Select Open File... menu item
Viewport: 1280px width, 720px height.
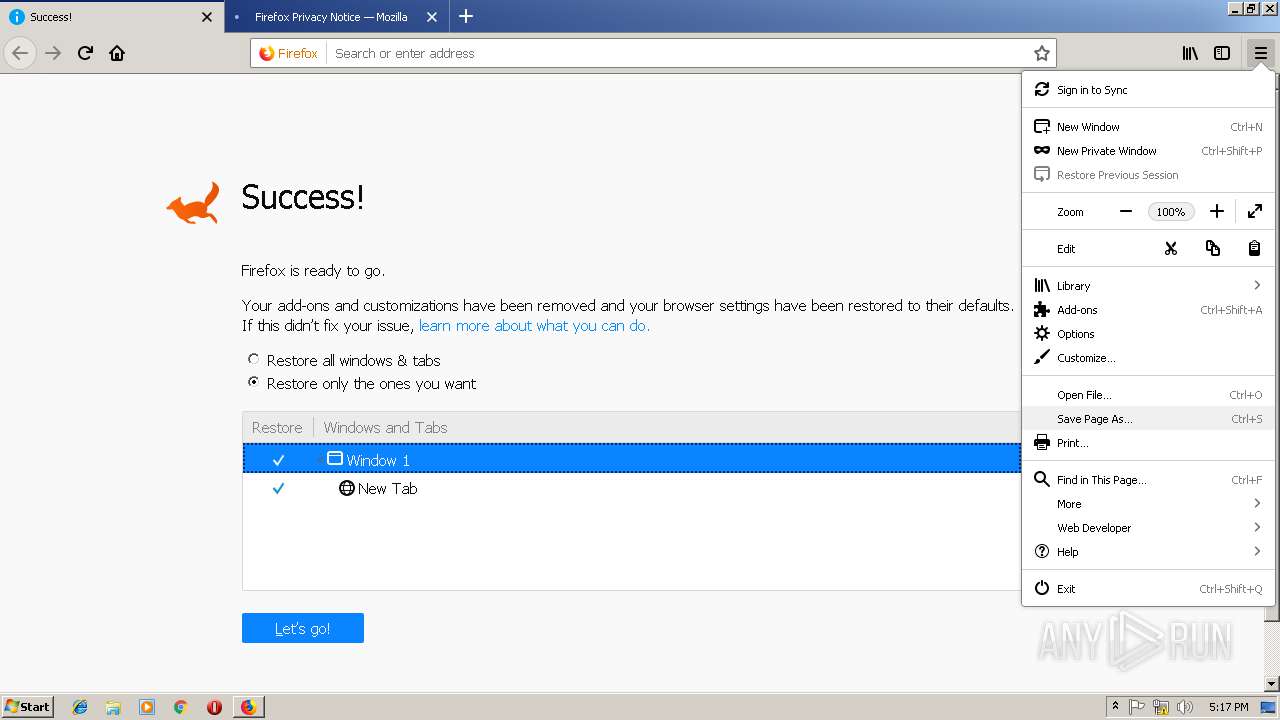tap(1148, 395)
